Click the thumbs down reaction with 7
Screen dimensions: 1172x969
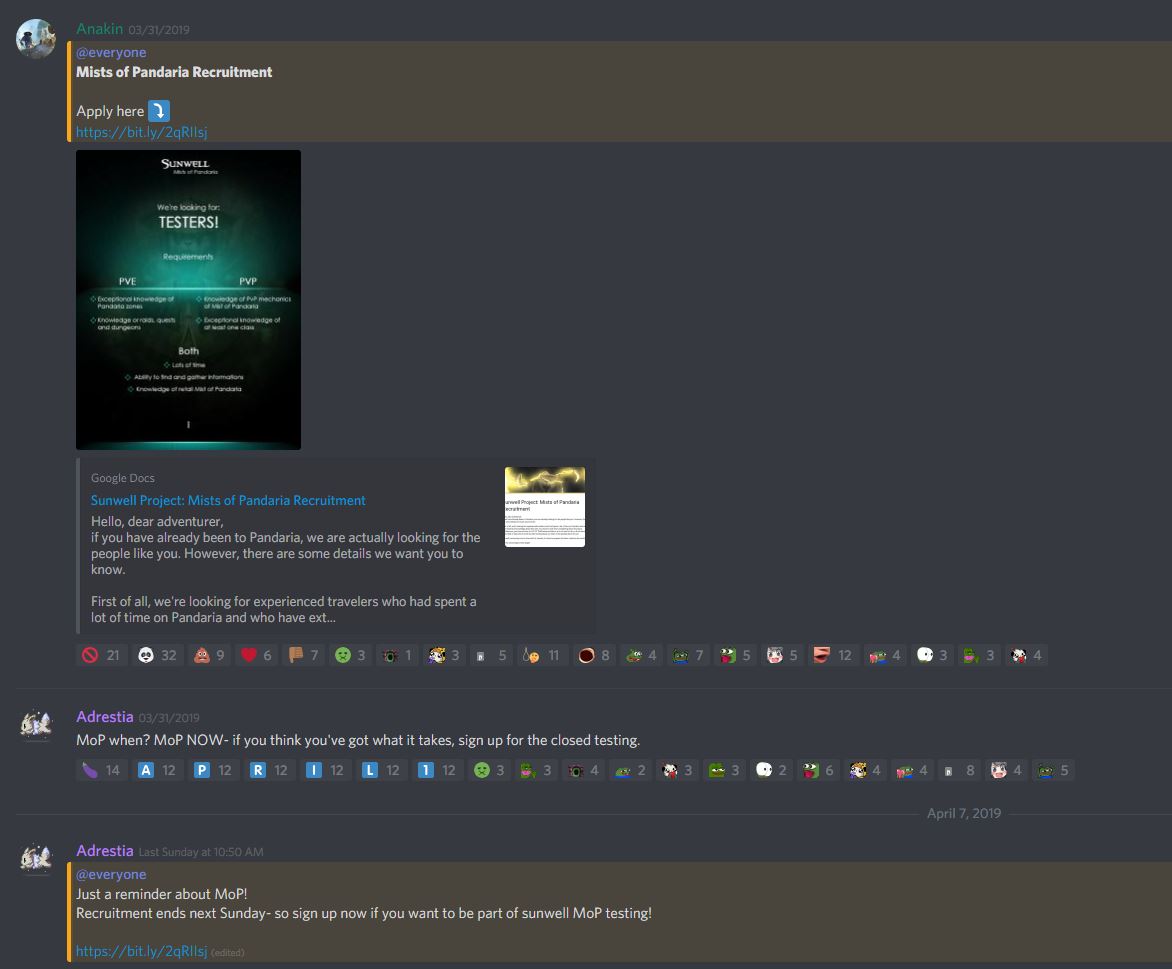[x=304, y=655]
